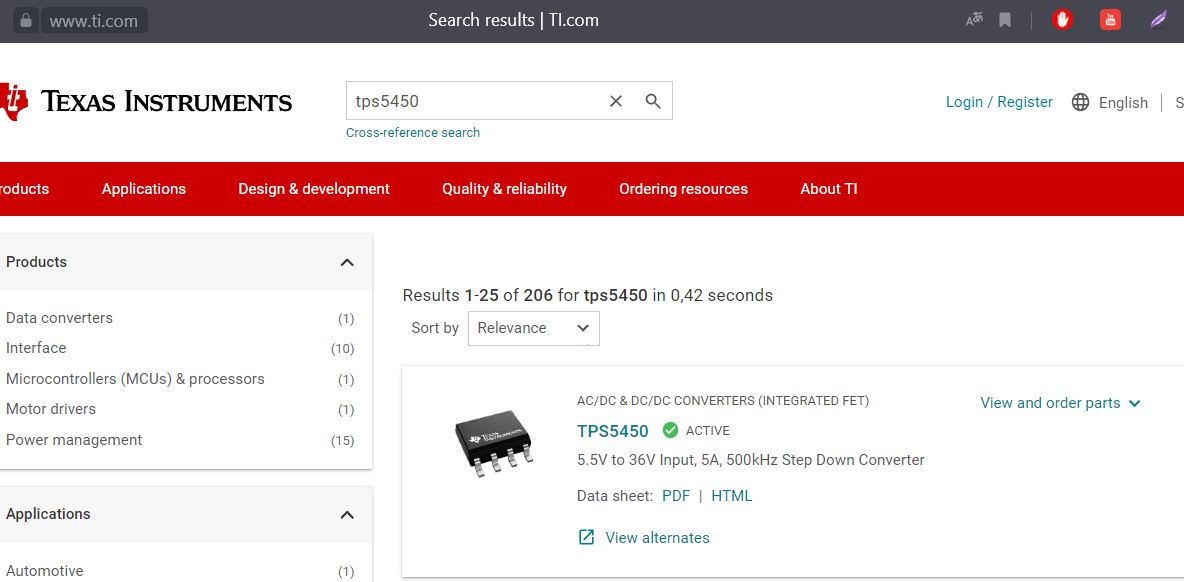Click View alternates link
1184x582 pixels.
pos(657,538)
